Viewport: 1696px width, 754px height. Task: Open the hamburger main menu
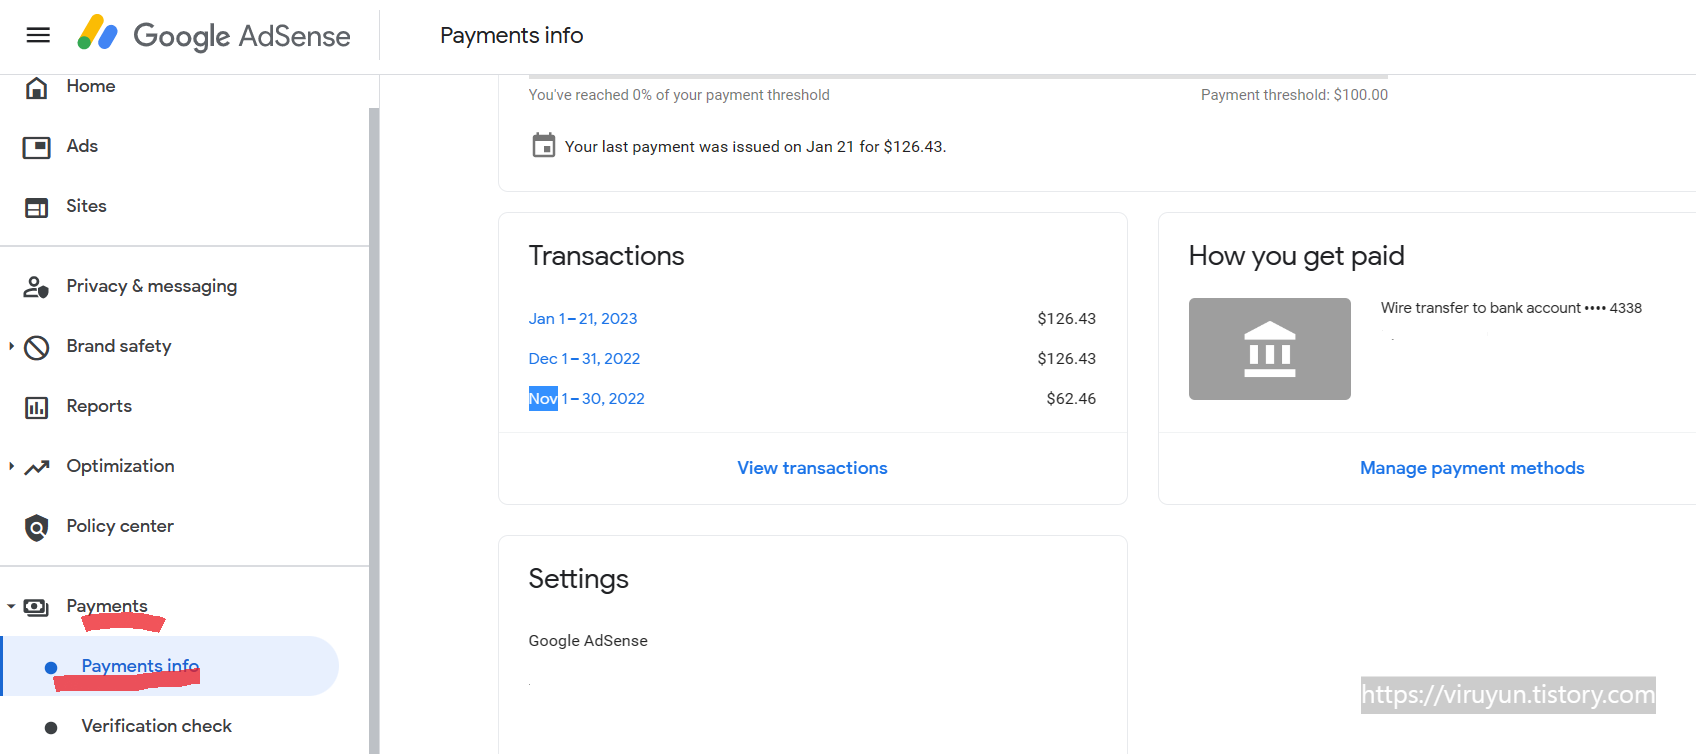tap(38, 36)
